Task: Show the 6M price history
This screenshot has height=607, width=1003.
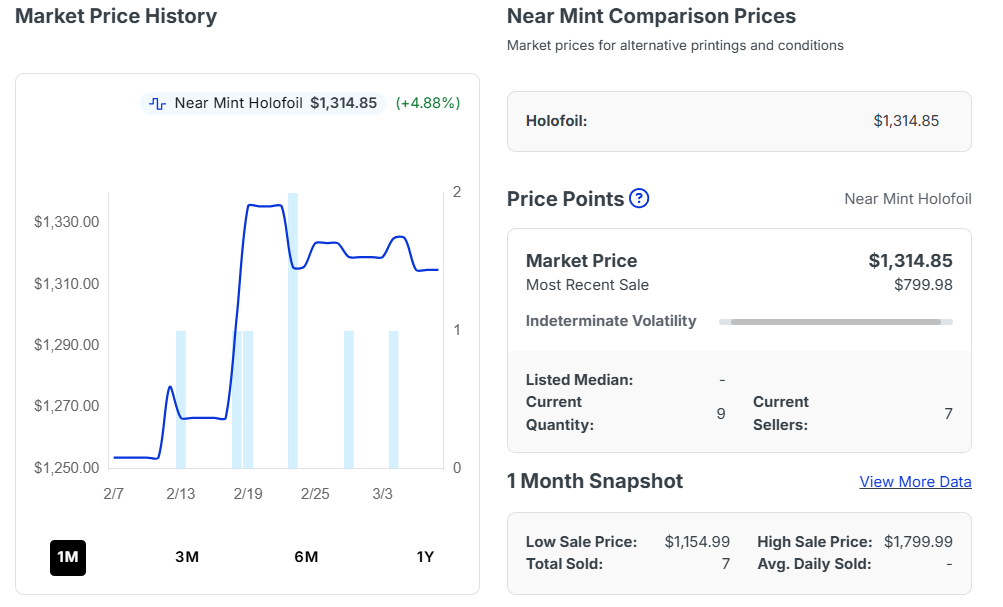Action: [306, 557]
